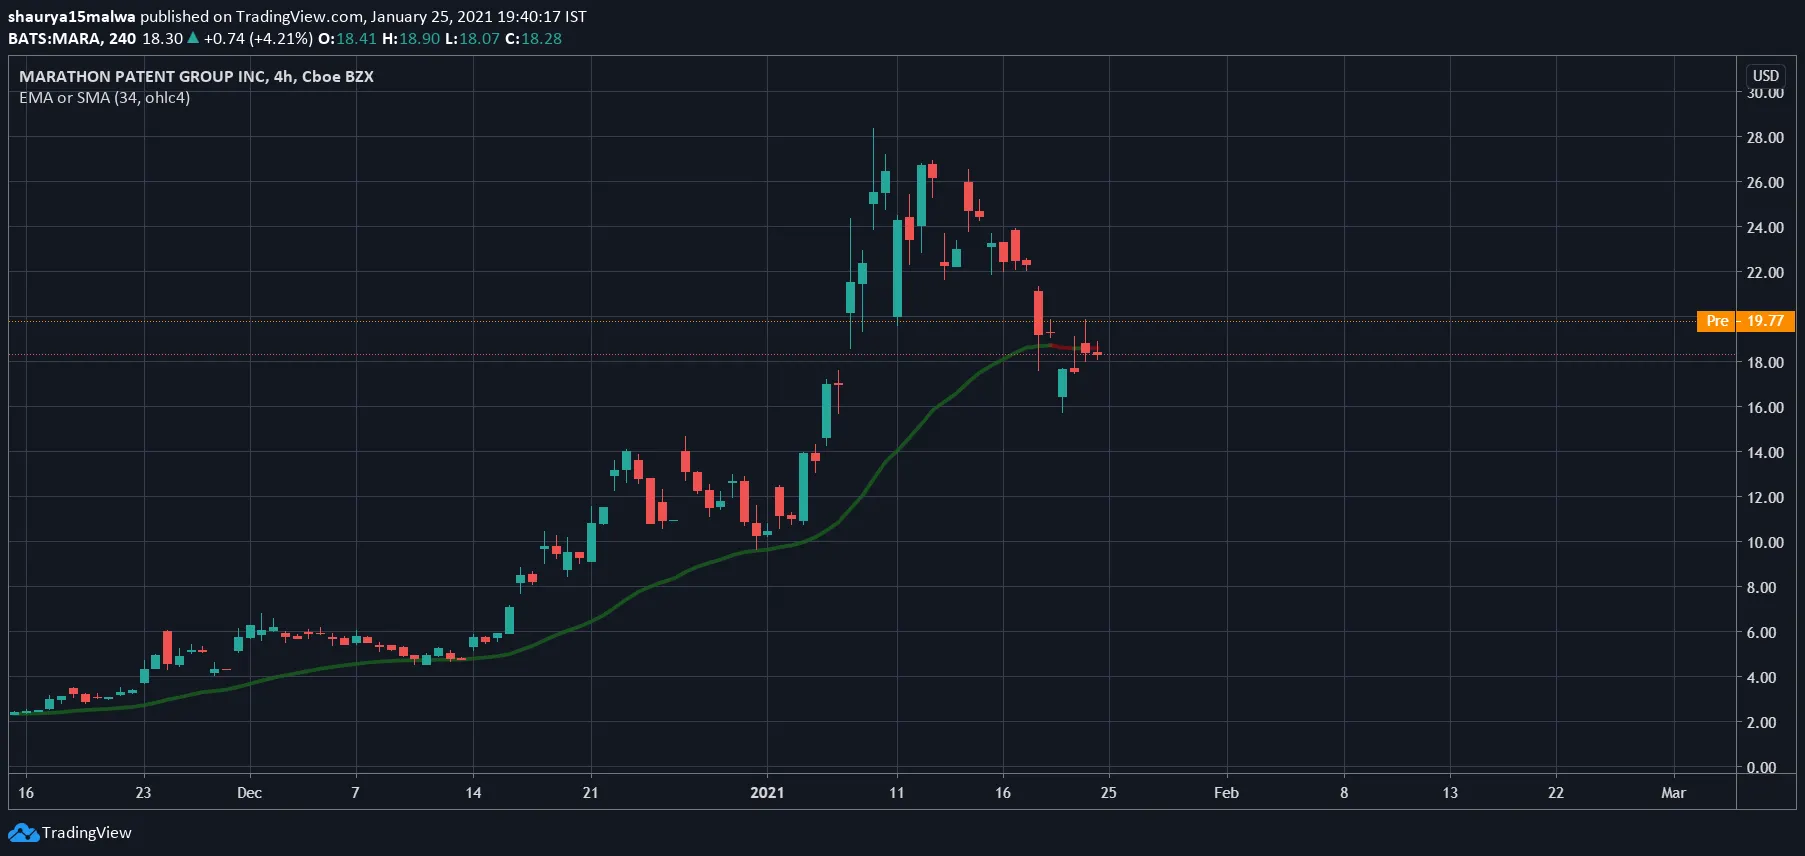Click the 25 date label on the time axis
1805x856 pixels.
1109,793
